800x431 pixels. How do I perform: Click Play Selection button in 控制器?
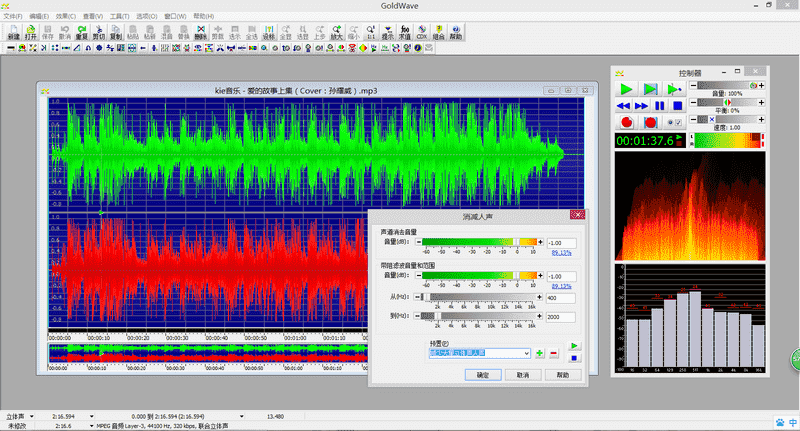tap(650, 89)
